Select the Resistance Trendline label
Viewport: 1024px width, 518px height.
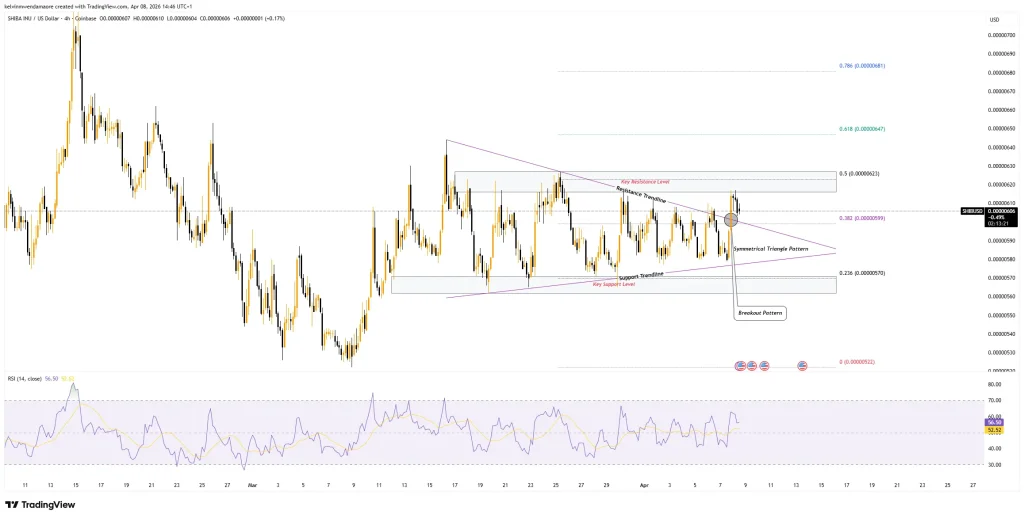click(641, 195)
